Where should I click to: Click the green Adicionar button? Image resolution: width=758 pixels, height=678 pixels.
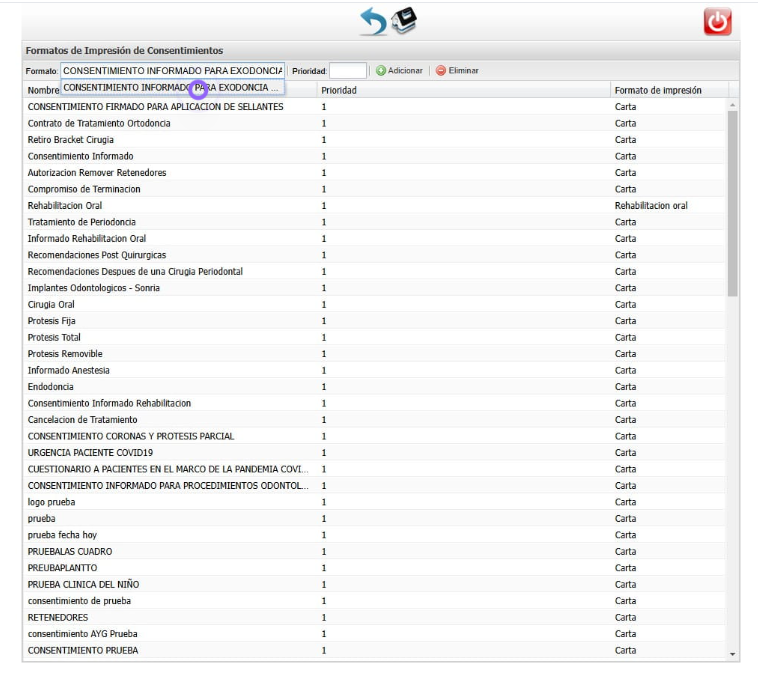[x=399, y=71]
